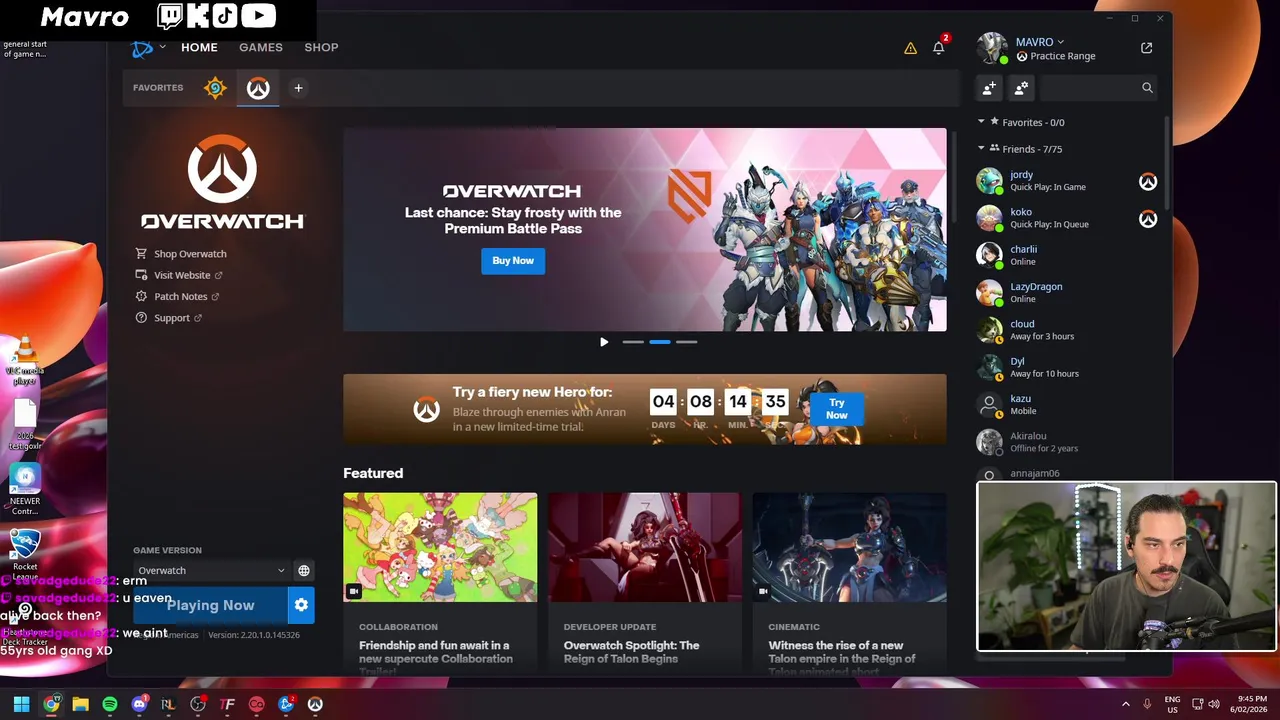Select the third carousel slide indicator
The height and width of the screenshot is (720, 1280).
[687, 342]
